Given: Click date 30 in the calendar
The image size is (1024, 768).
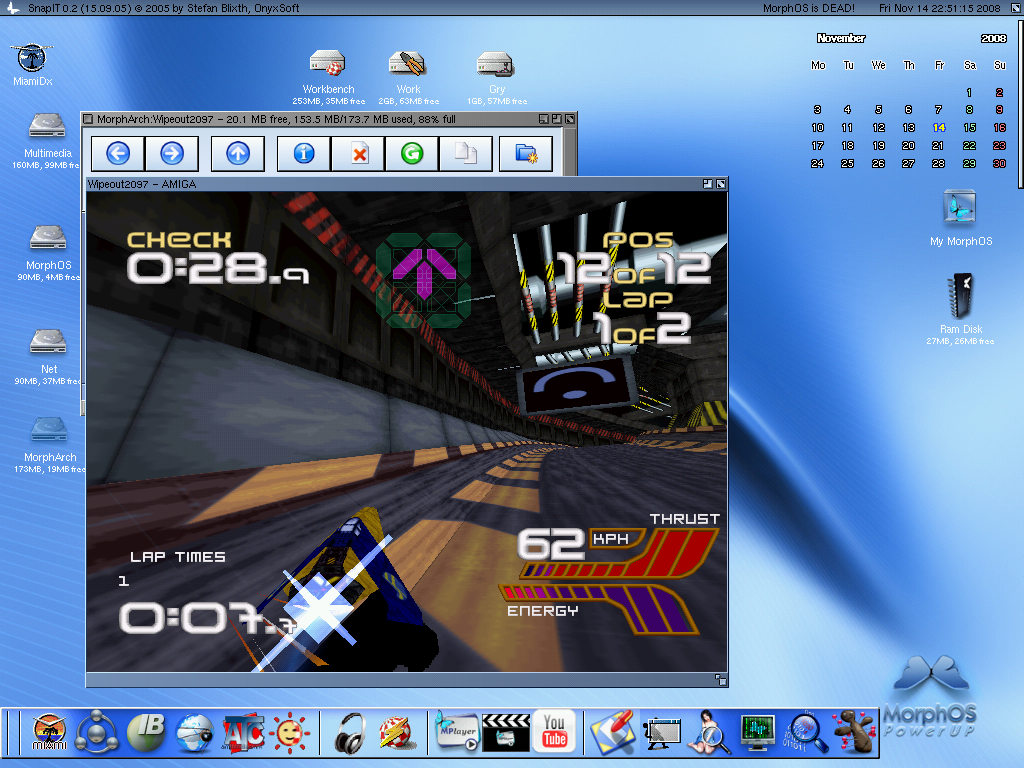Looking at the screenshot, I should pos(999,163).
